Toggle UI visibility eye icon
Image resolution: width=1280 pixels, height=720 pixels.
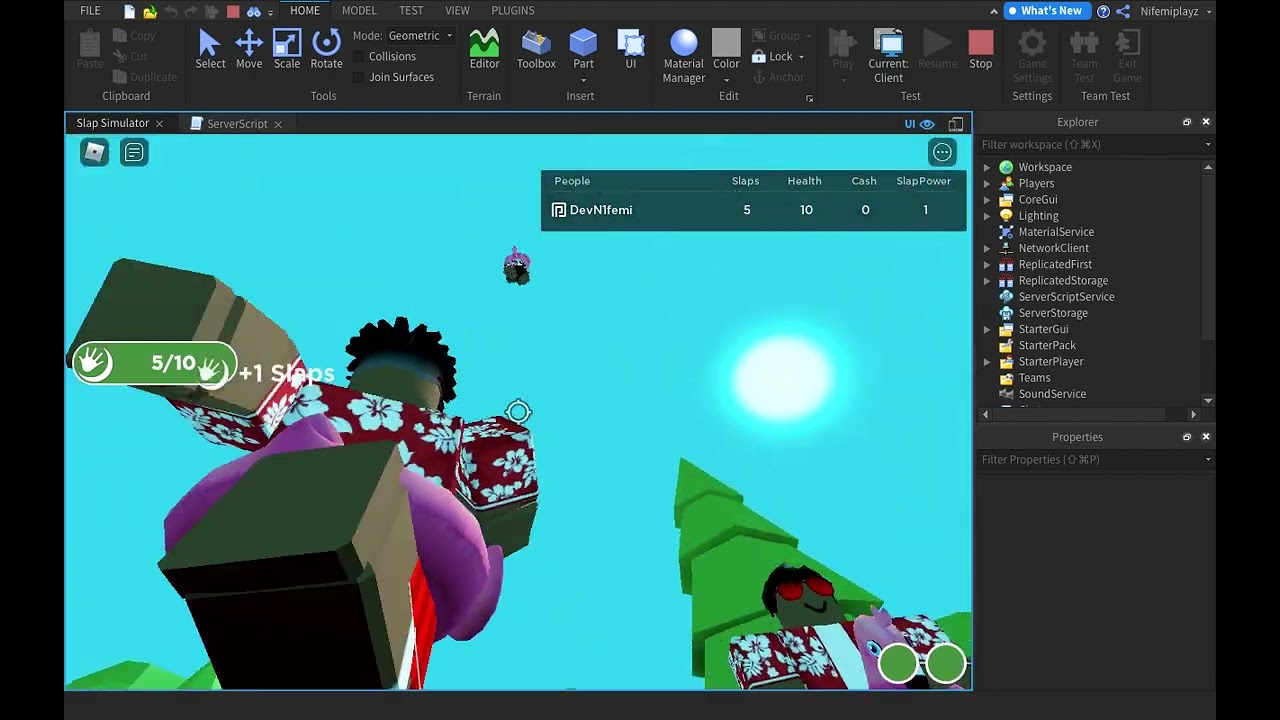pyautogui.click(x=927, y=124)
